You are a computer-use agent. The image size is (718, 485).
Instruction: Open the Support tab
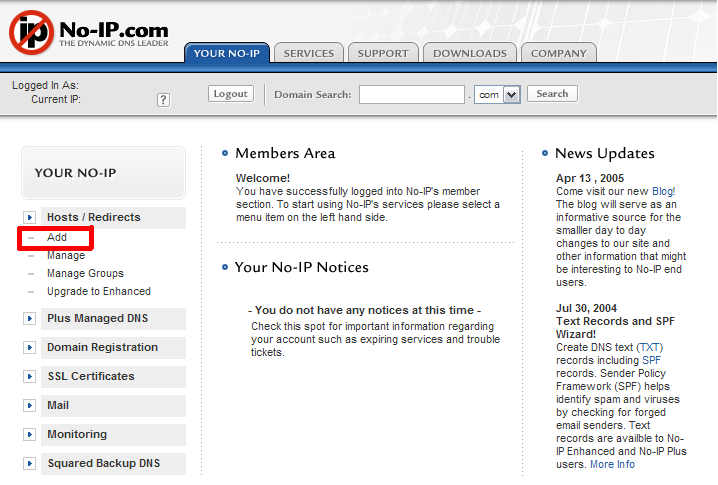coord(383,53)
